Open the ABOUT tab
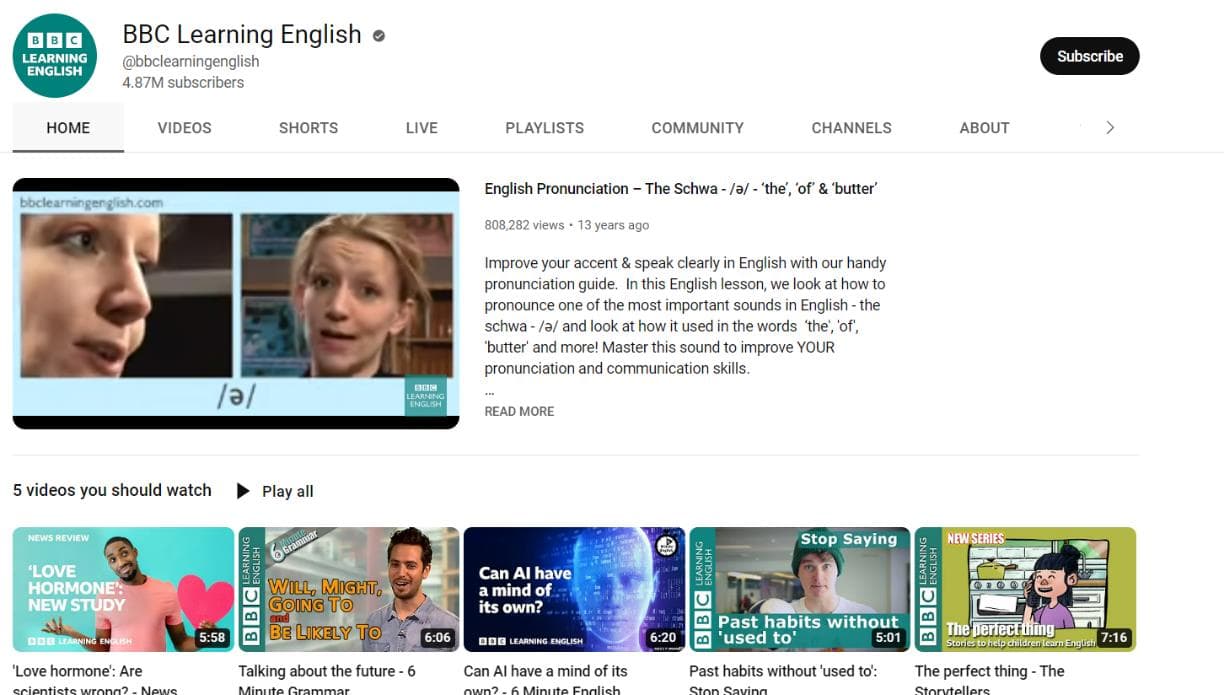The height and width of the screenshot is (695, 1224). click(x=984, y=128)
